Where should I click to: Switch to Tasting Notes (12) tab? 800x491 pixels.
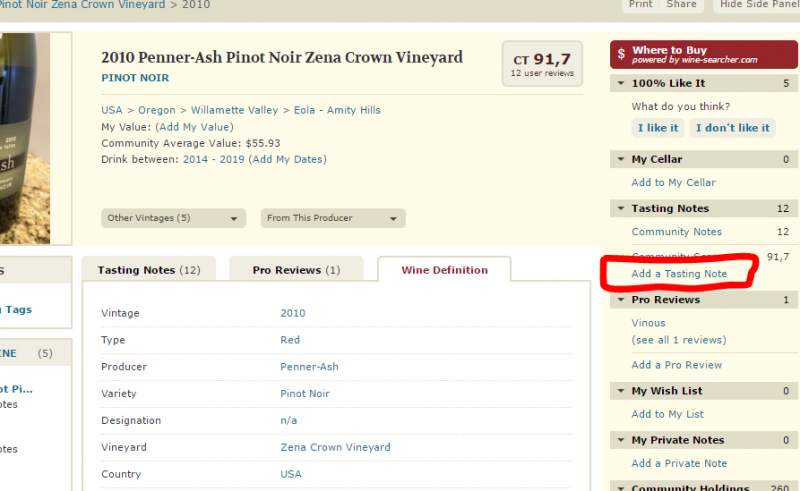click(149, 270)
